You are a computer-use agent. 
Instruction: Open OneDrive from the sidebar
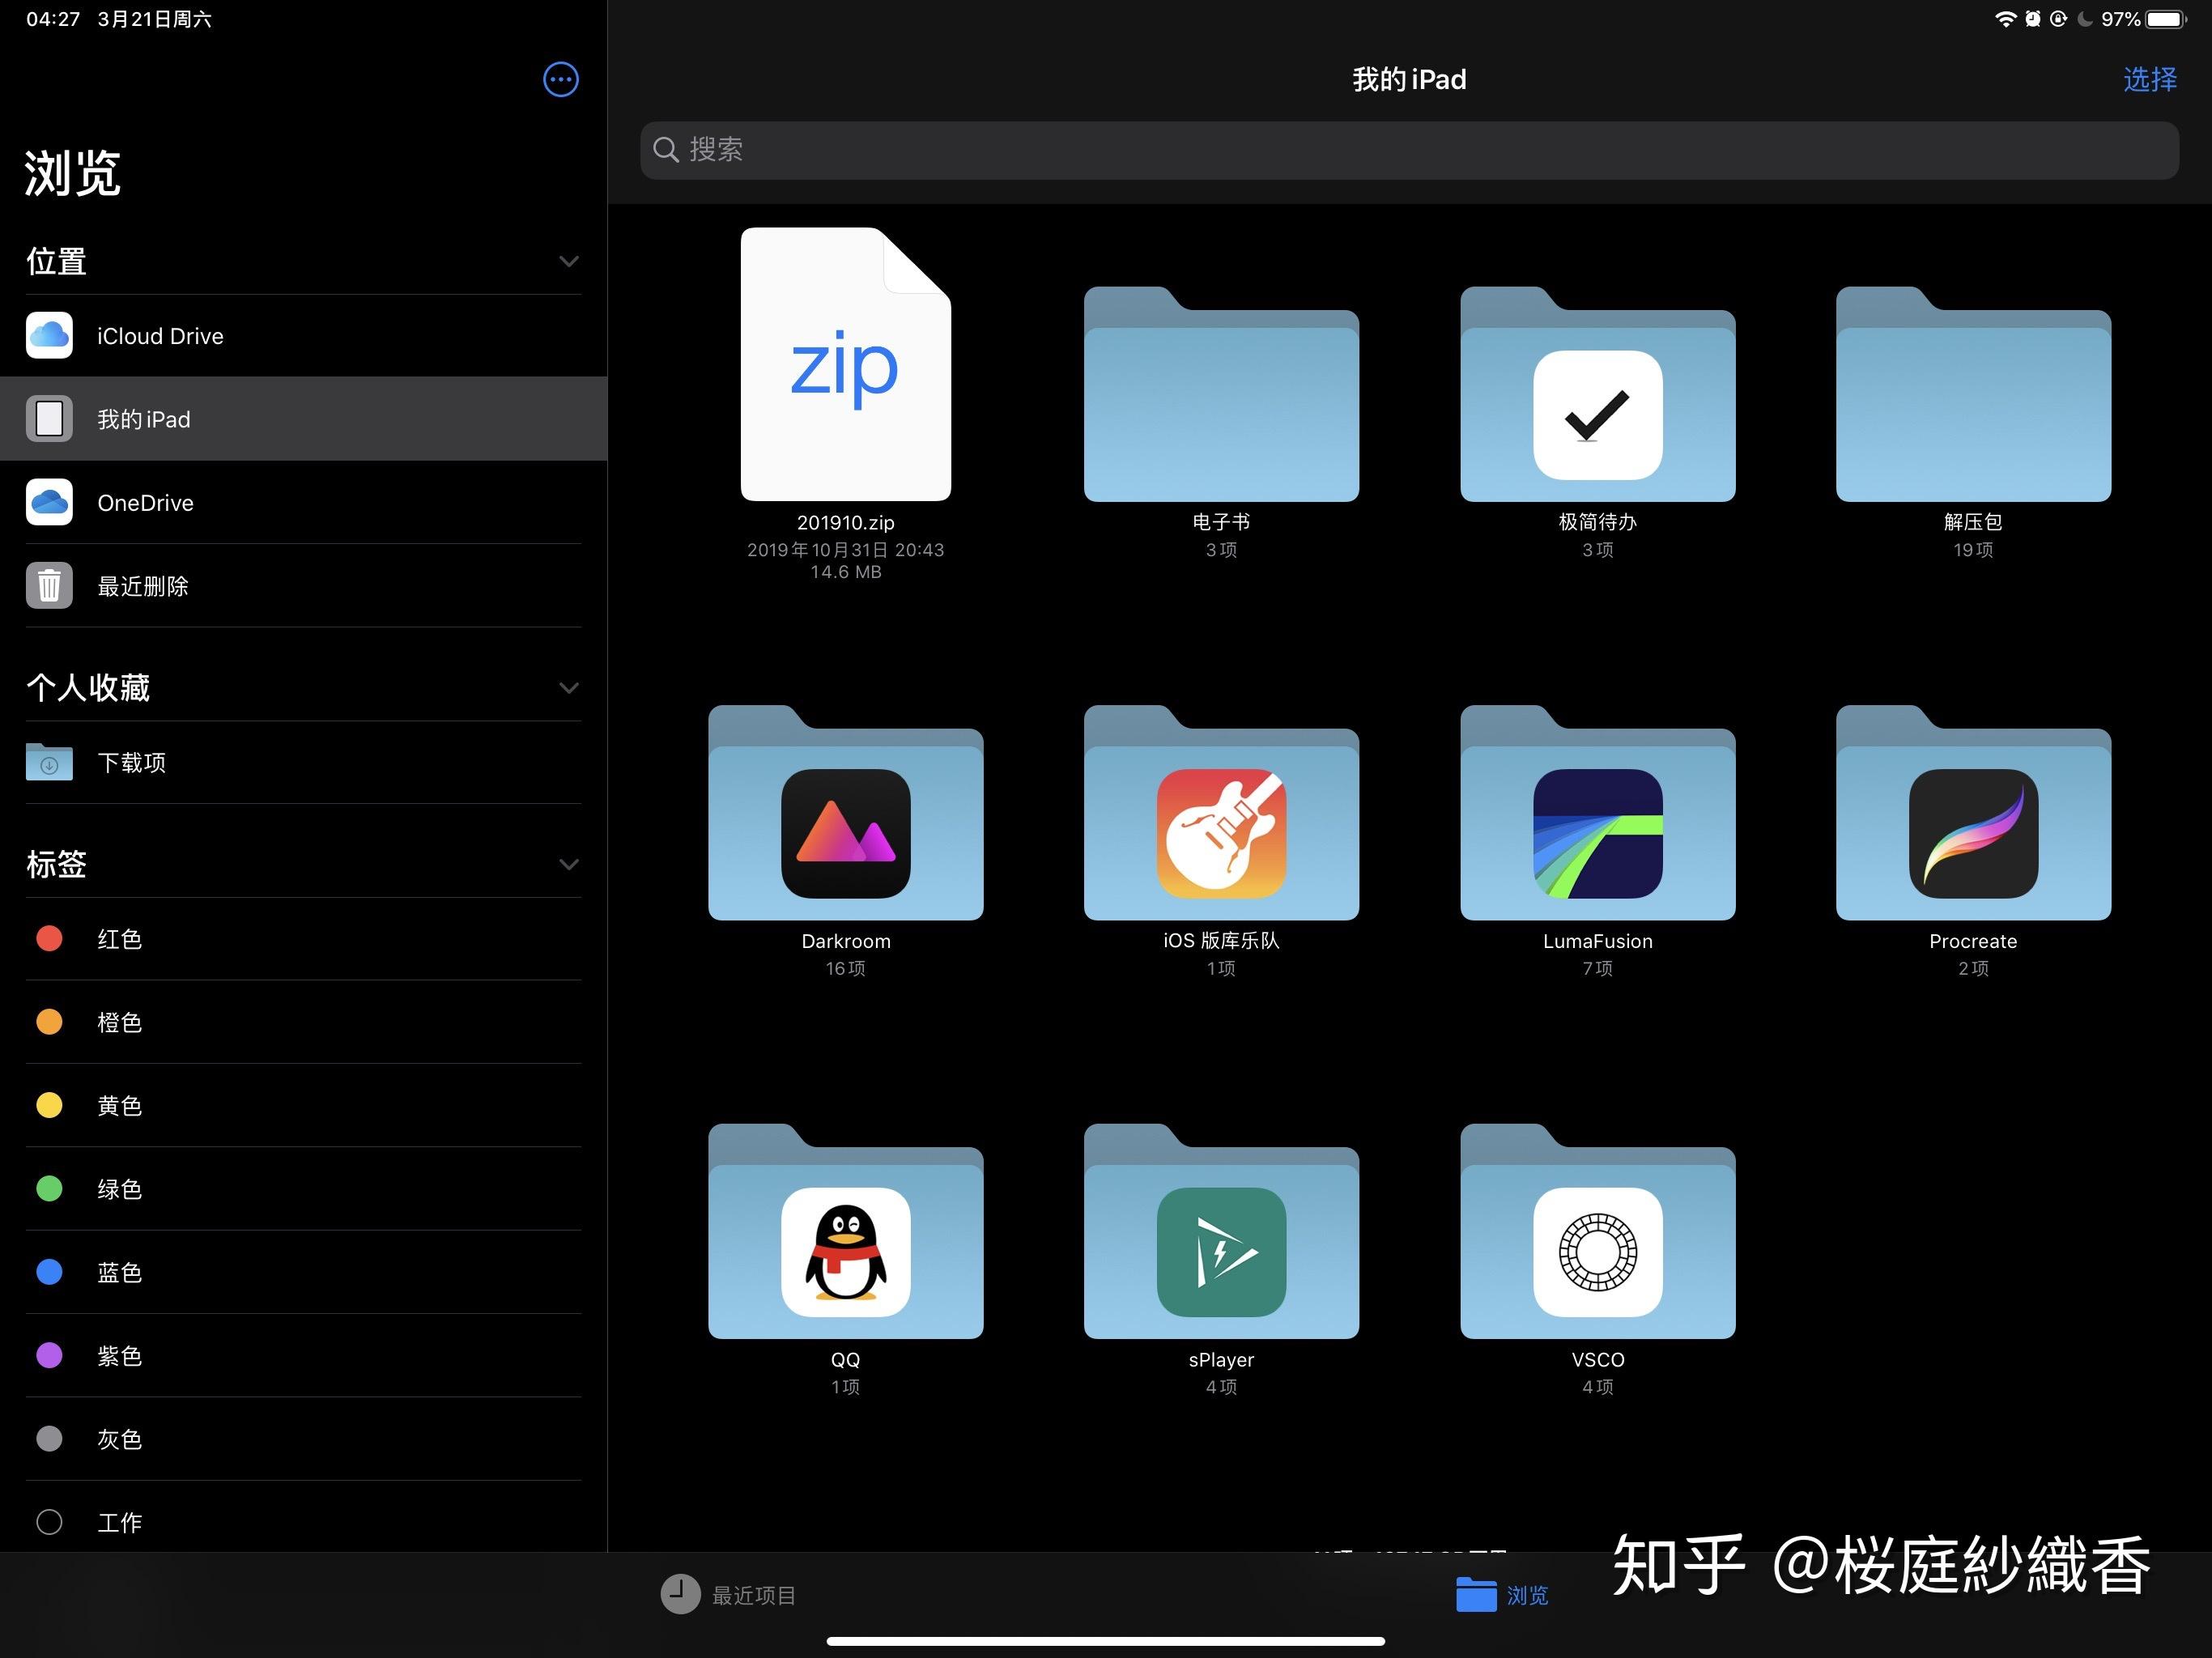[145, 503]
